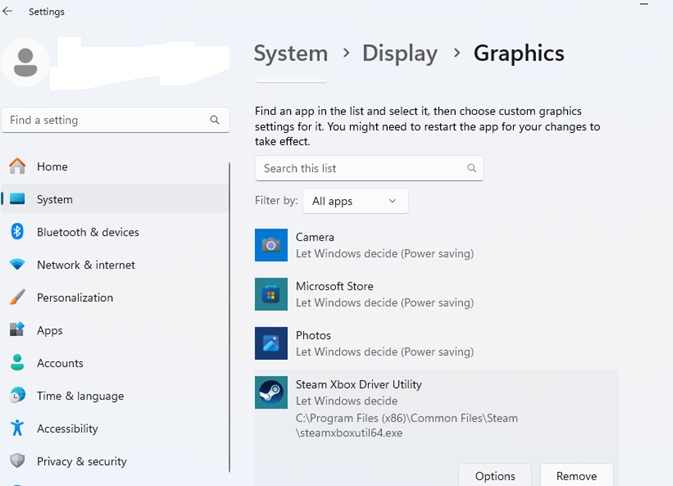Click the Search this list field
673x486 pixels.
(x=360, y=168)
